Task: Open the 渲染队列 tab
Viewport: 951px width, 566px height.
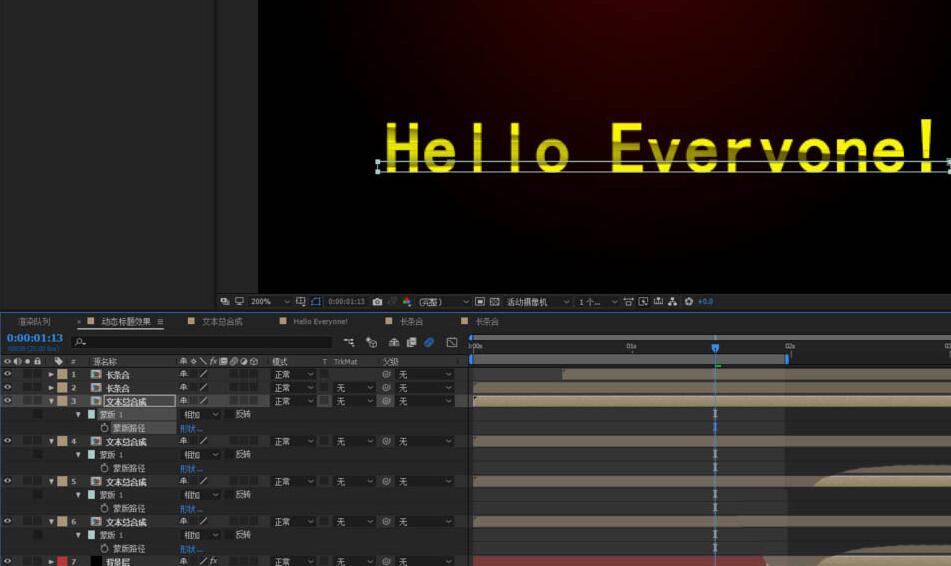Action: pos(34,322)
